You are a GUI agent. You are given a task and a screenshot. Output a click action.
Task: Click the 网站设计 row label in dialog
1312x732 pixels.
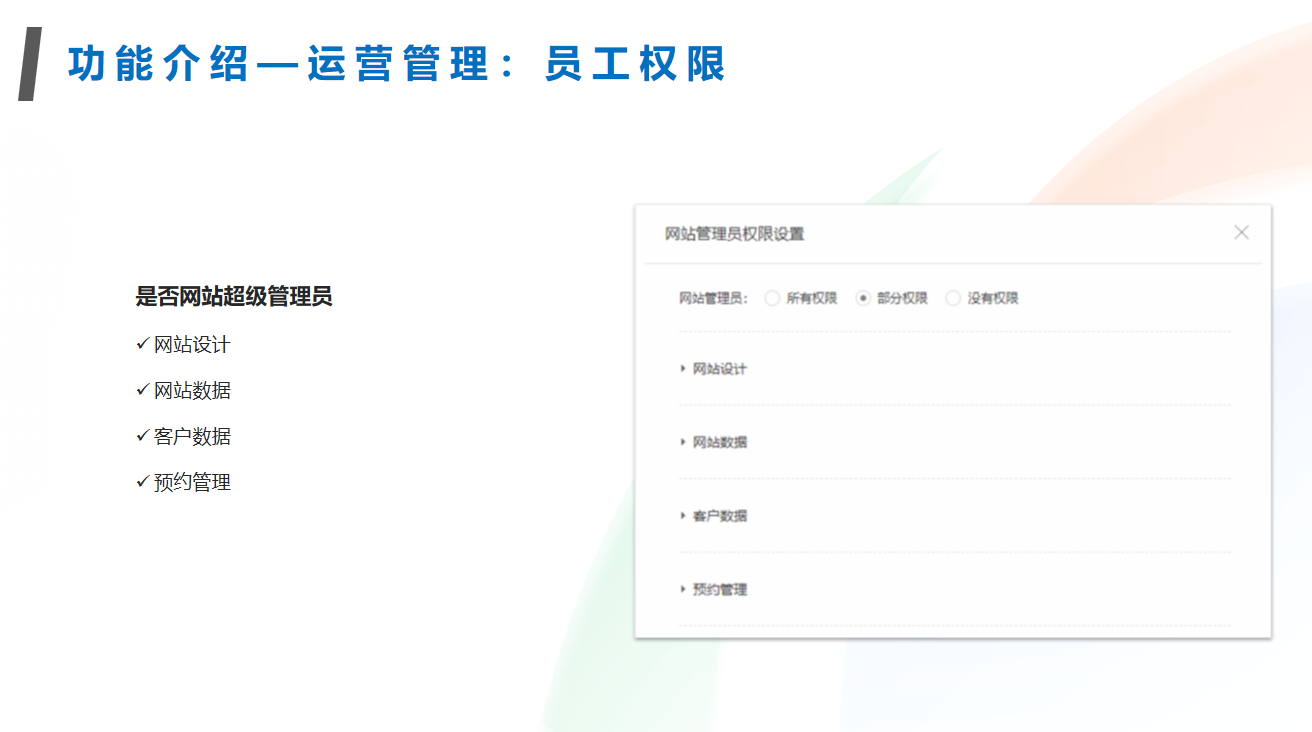(x=720, y=369)
